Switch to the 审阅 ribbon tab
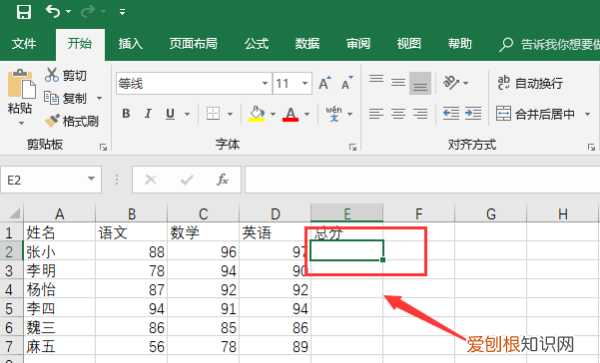 click(x=358, y=44)
